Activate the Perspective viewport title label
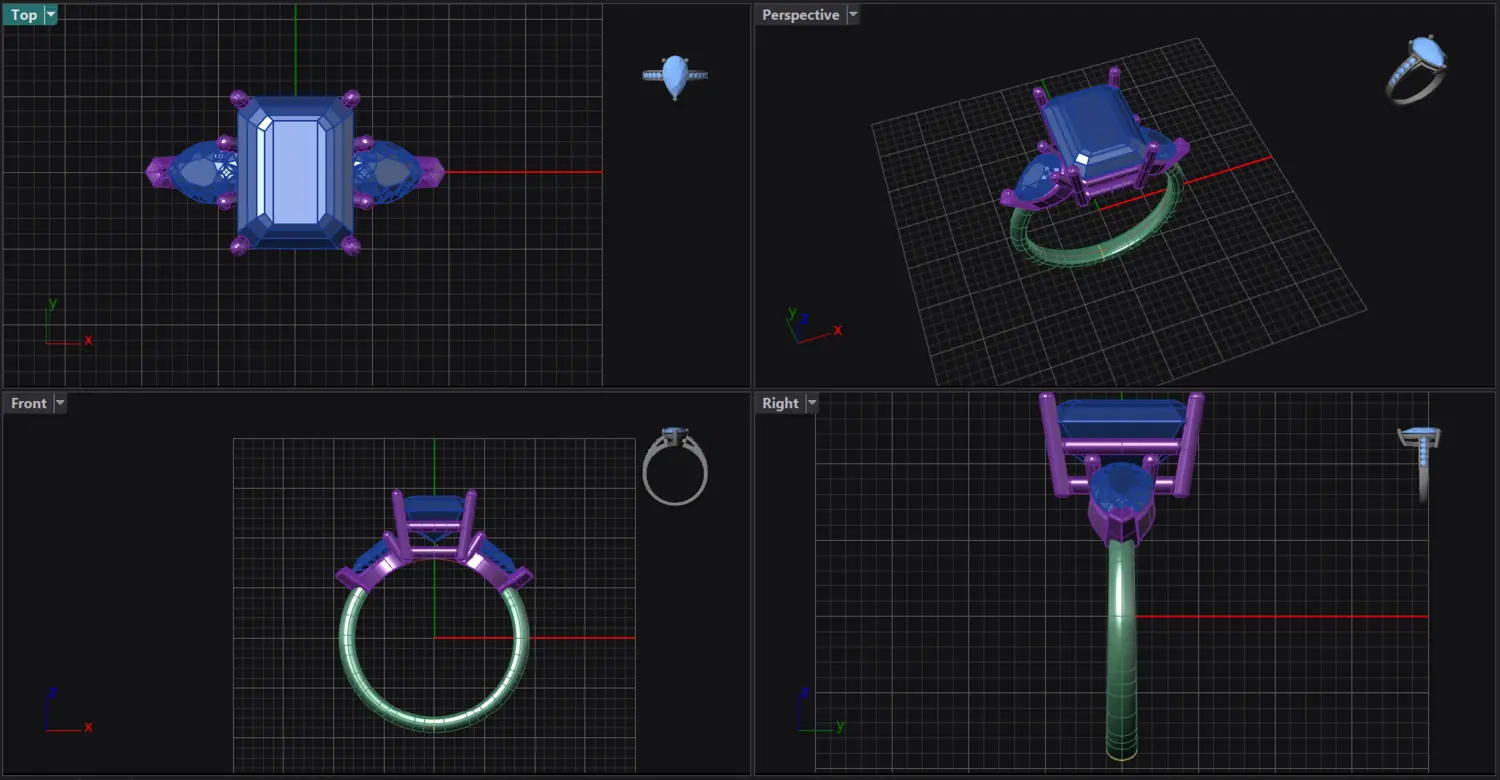This screenshot has height=780, width=1500. [x=800, y=15]
